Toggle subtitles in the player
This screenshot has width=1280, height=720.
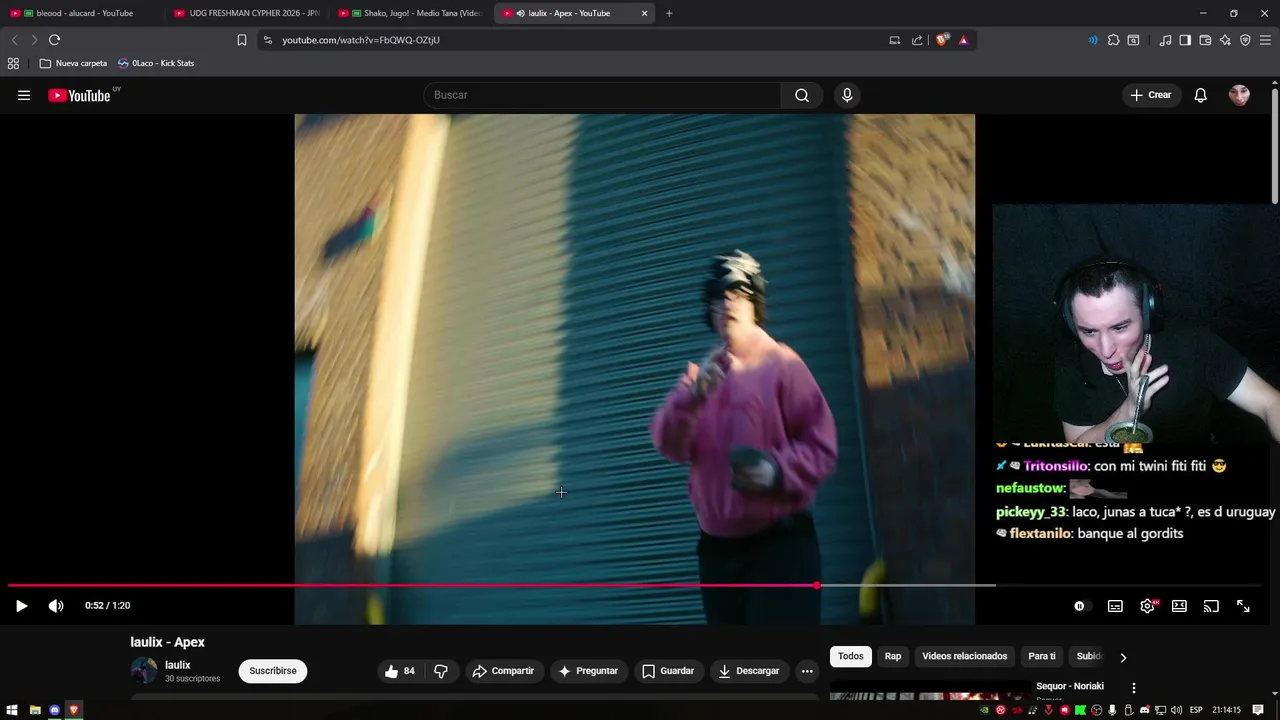(x=1115, y=606)
